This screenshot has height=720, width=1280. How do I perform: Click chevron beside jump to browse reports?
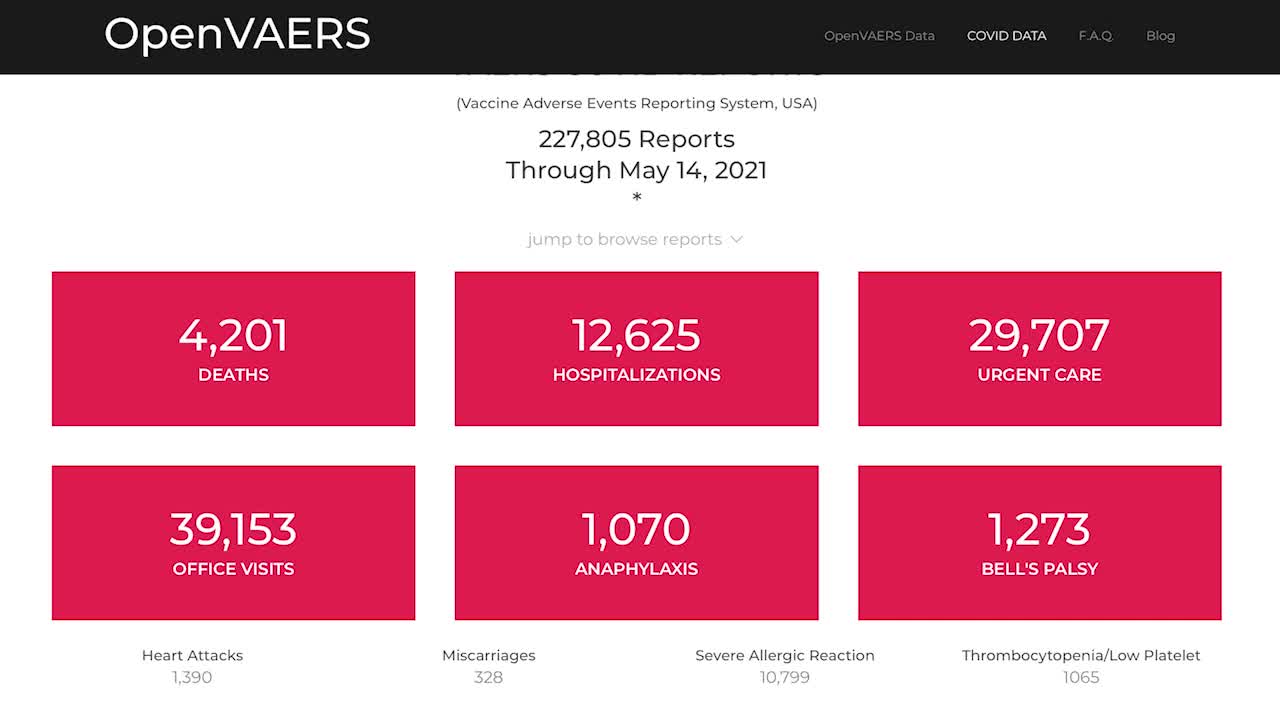(x=737, y=239)
